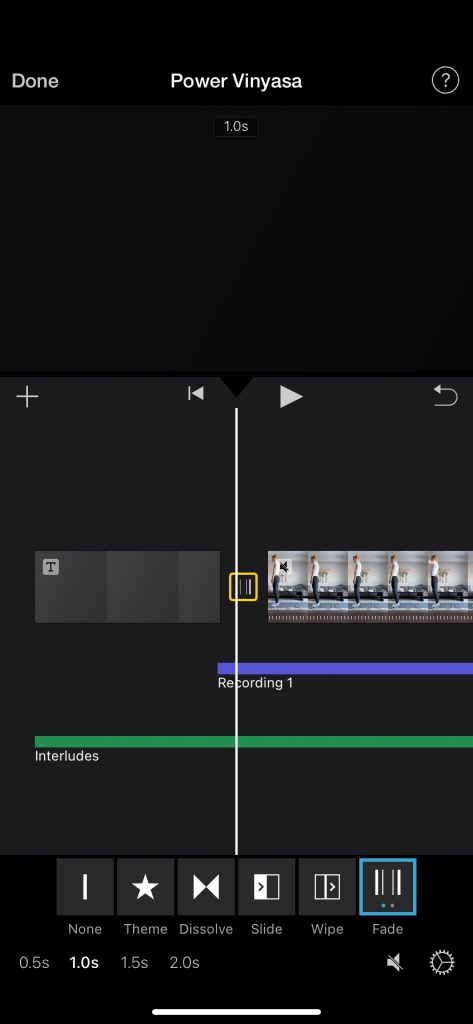Image resolution: width=473 pixels, height=1024 pixels.
Task: Select the yellow transition marker on timeline
Action: click(243, 586)
